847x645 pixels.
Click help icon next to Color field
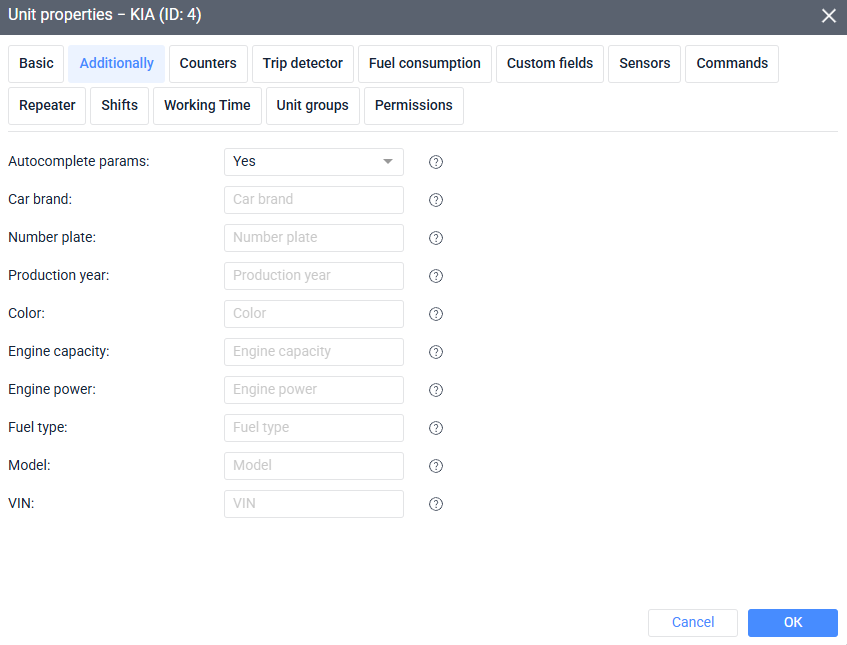[x=436, y=314]
